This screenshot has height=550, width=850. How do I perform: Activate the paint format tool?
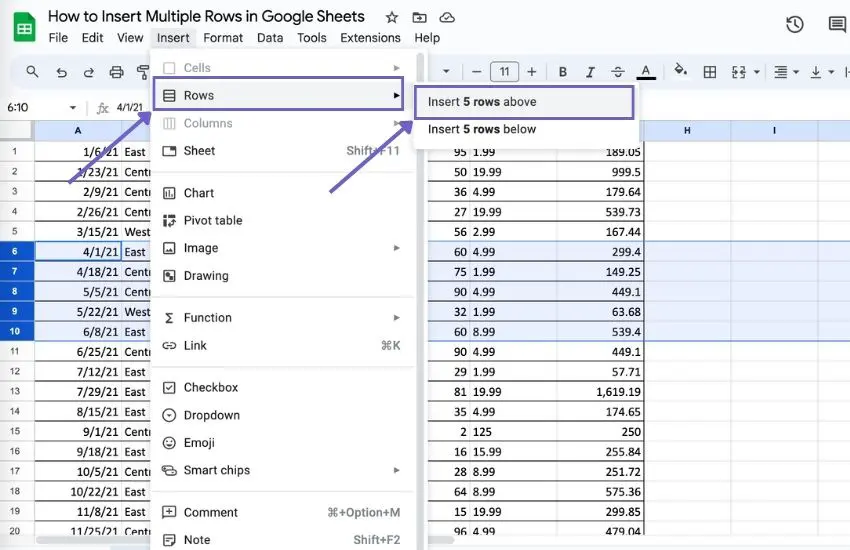[x=143, y=72]
